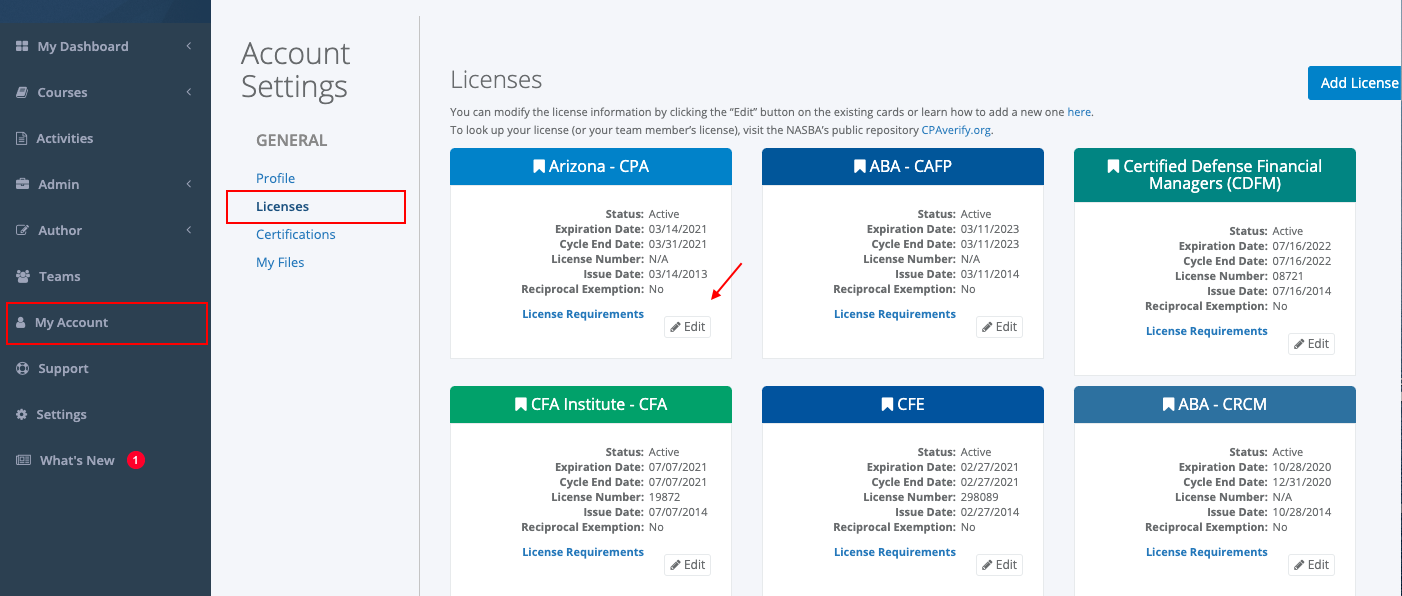Click the Add License button
Image resolution: width=1402 pixels, height=596 pixels.
(x=1355, y=83)
